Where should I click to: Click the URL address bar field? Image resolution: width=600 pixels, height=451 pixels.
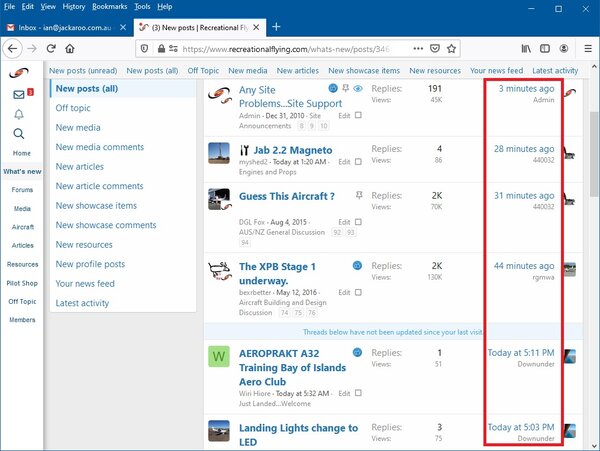click(280, 48)
